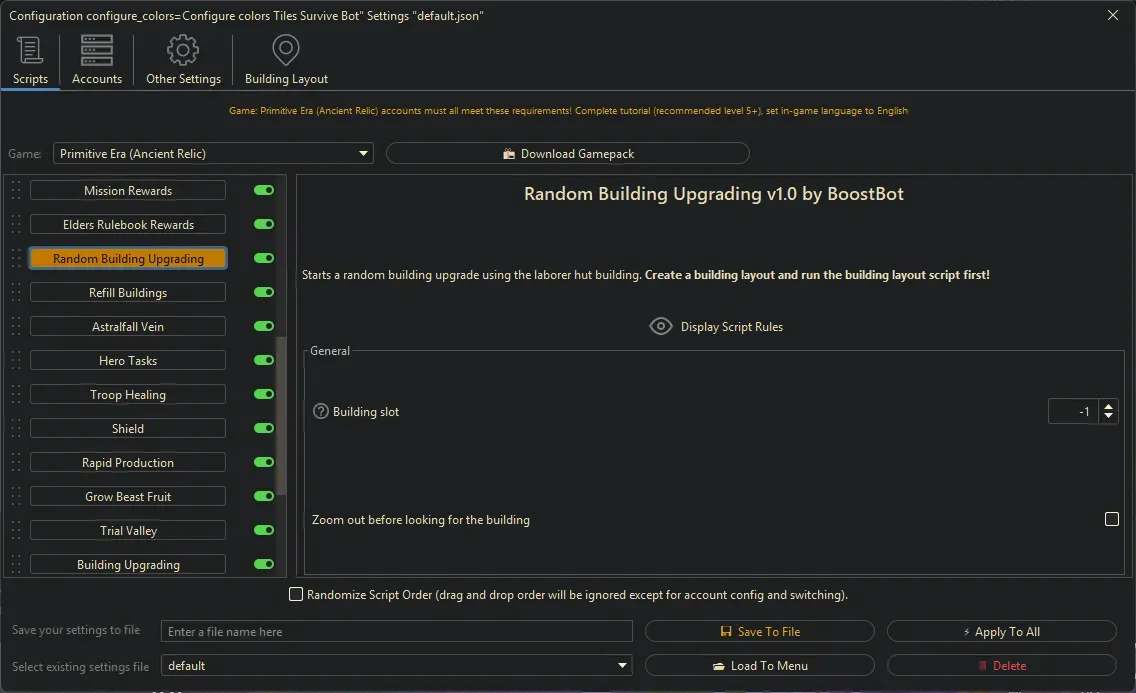Disable the Random Building Upgrading toggle

(x=263, y=258)
